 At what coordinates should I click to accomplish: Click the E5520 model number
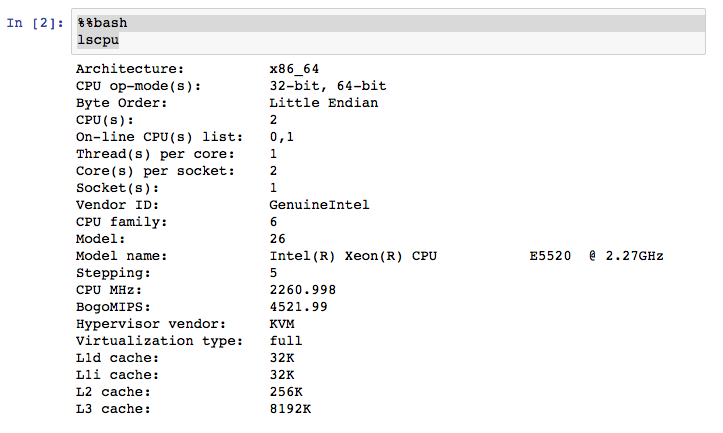click(x=550, y=256)
